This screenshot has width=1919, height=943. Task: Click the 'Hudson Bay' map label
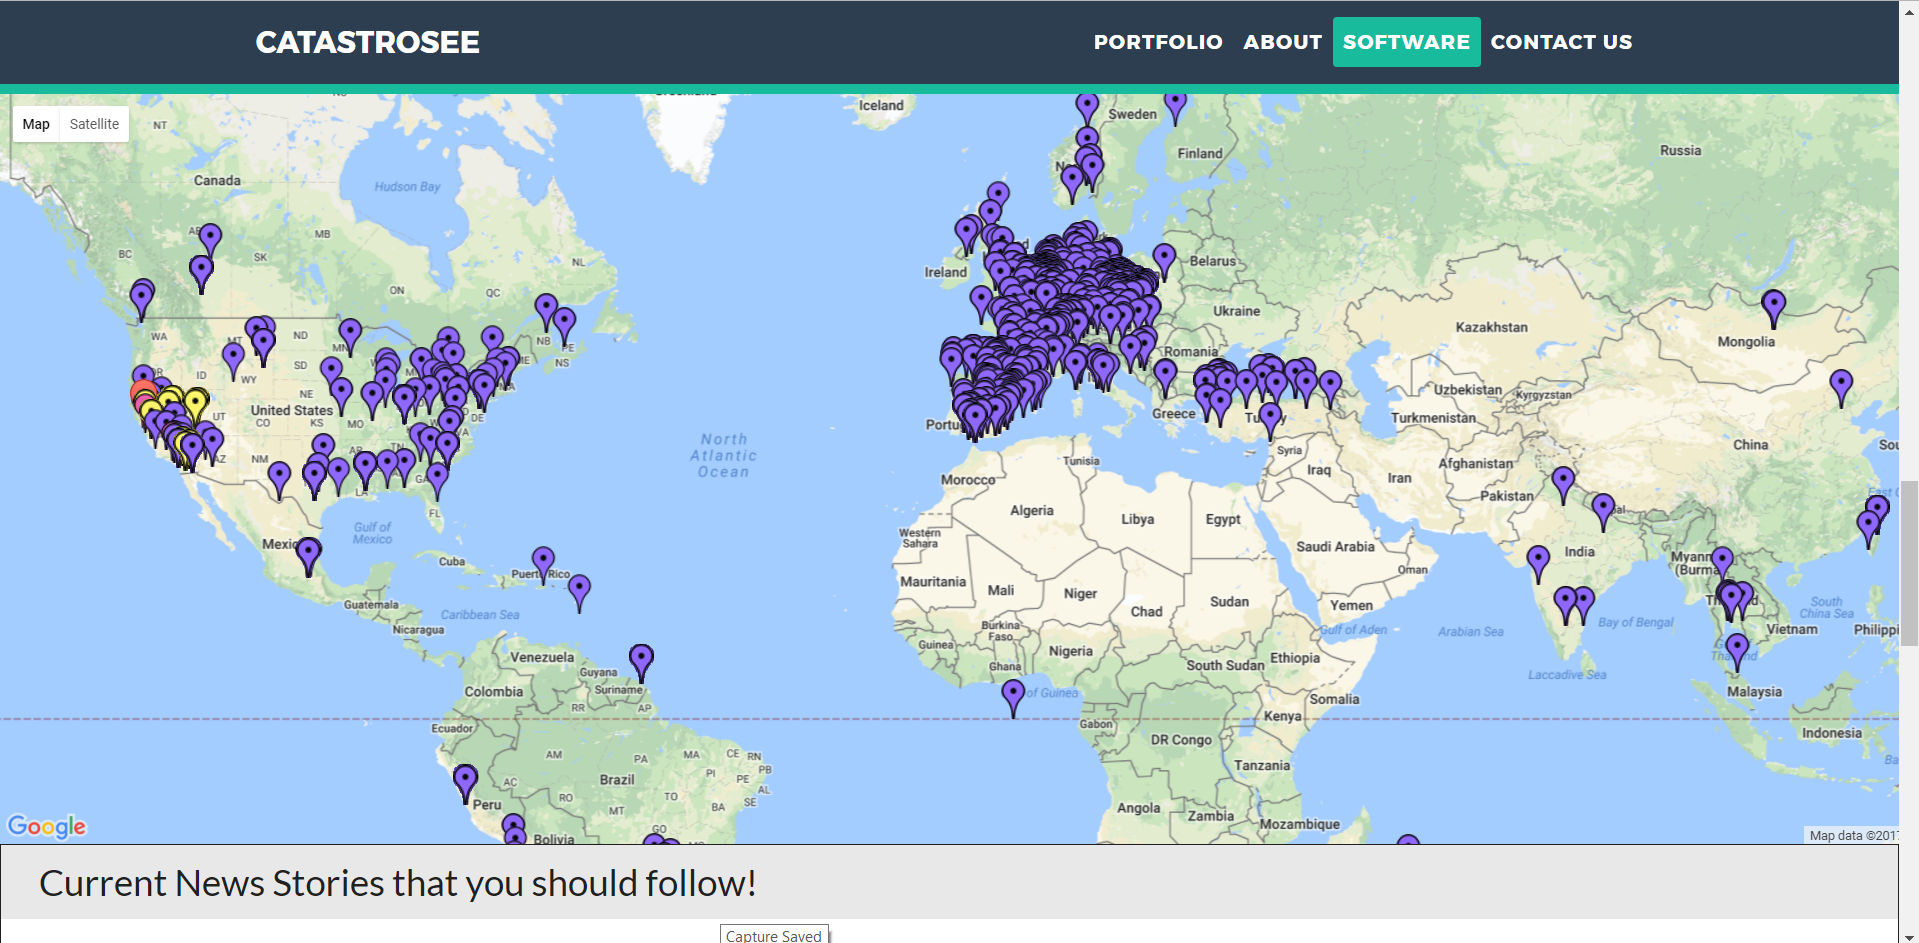point(407,187)
